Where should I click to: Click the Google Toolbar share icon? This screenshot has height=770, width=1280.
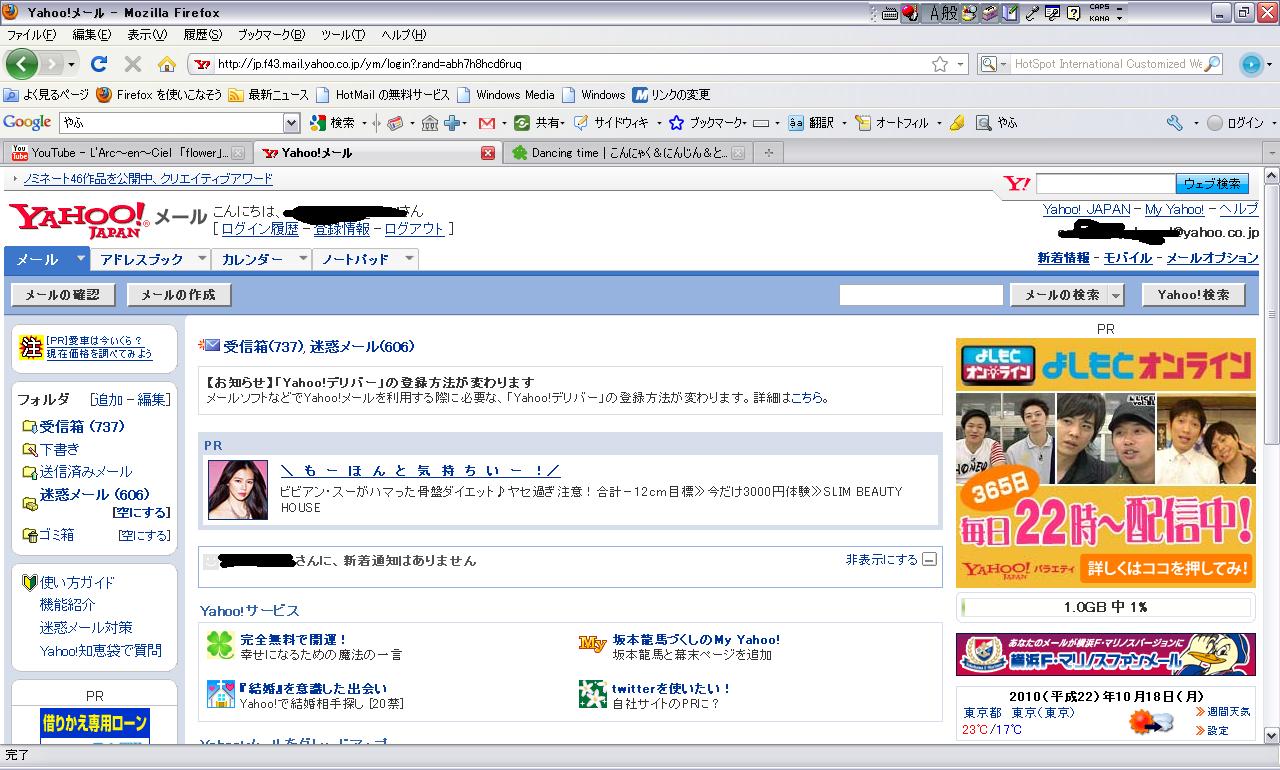[522, 123]
